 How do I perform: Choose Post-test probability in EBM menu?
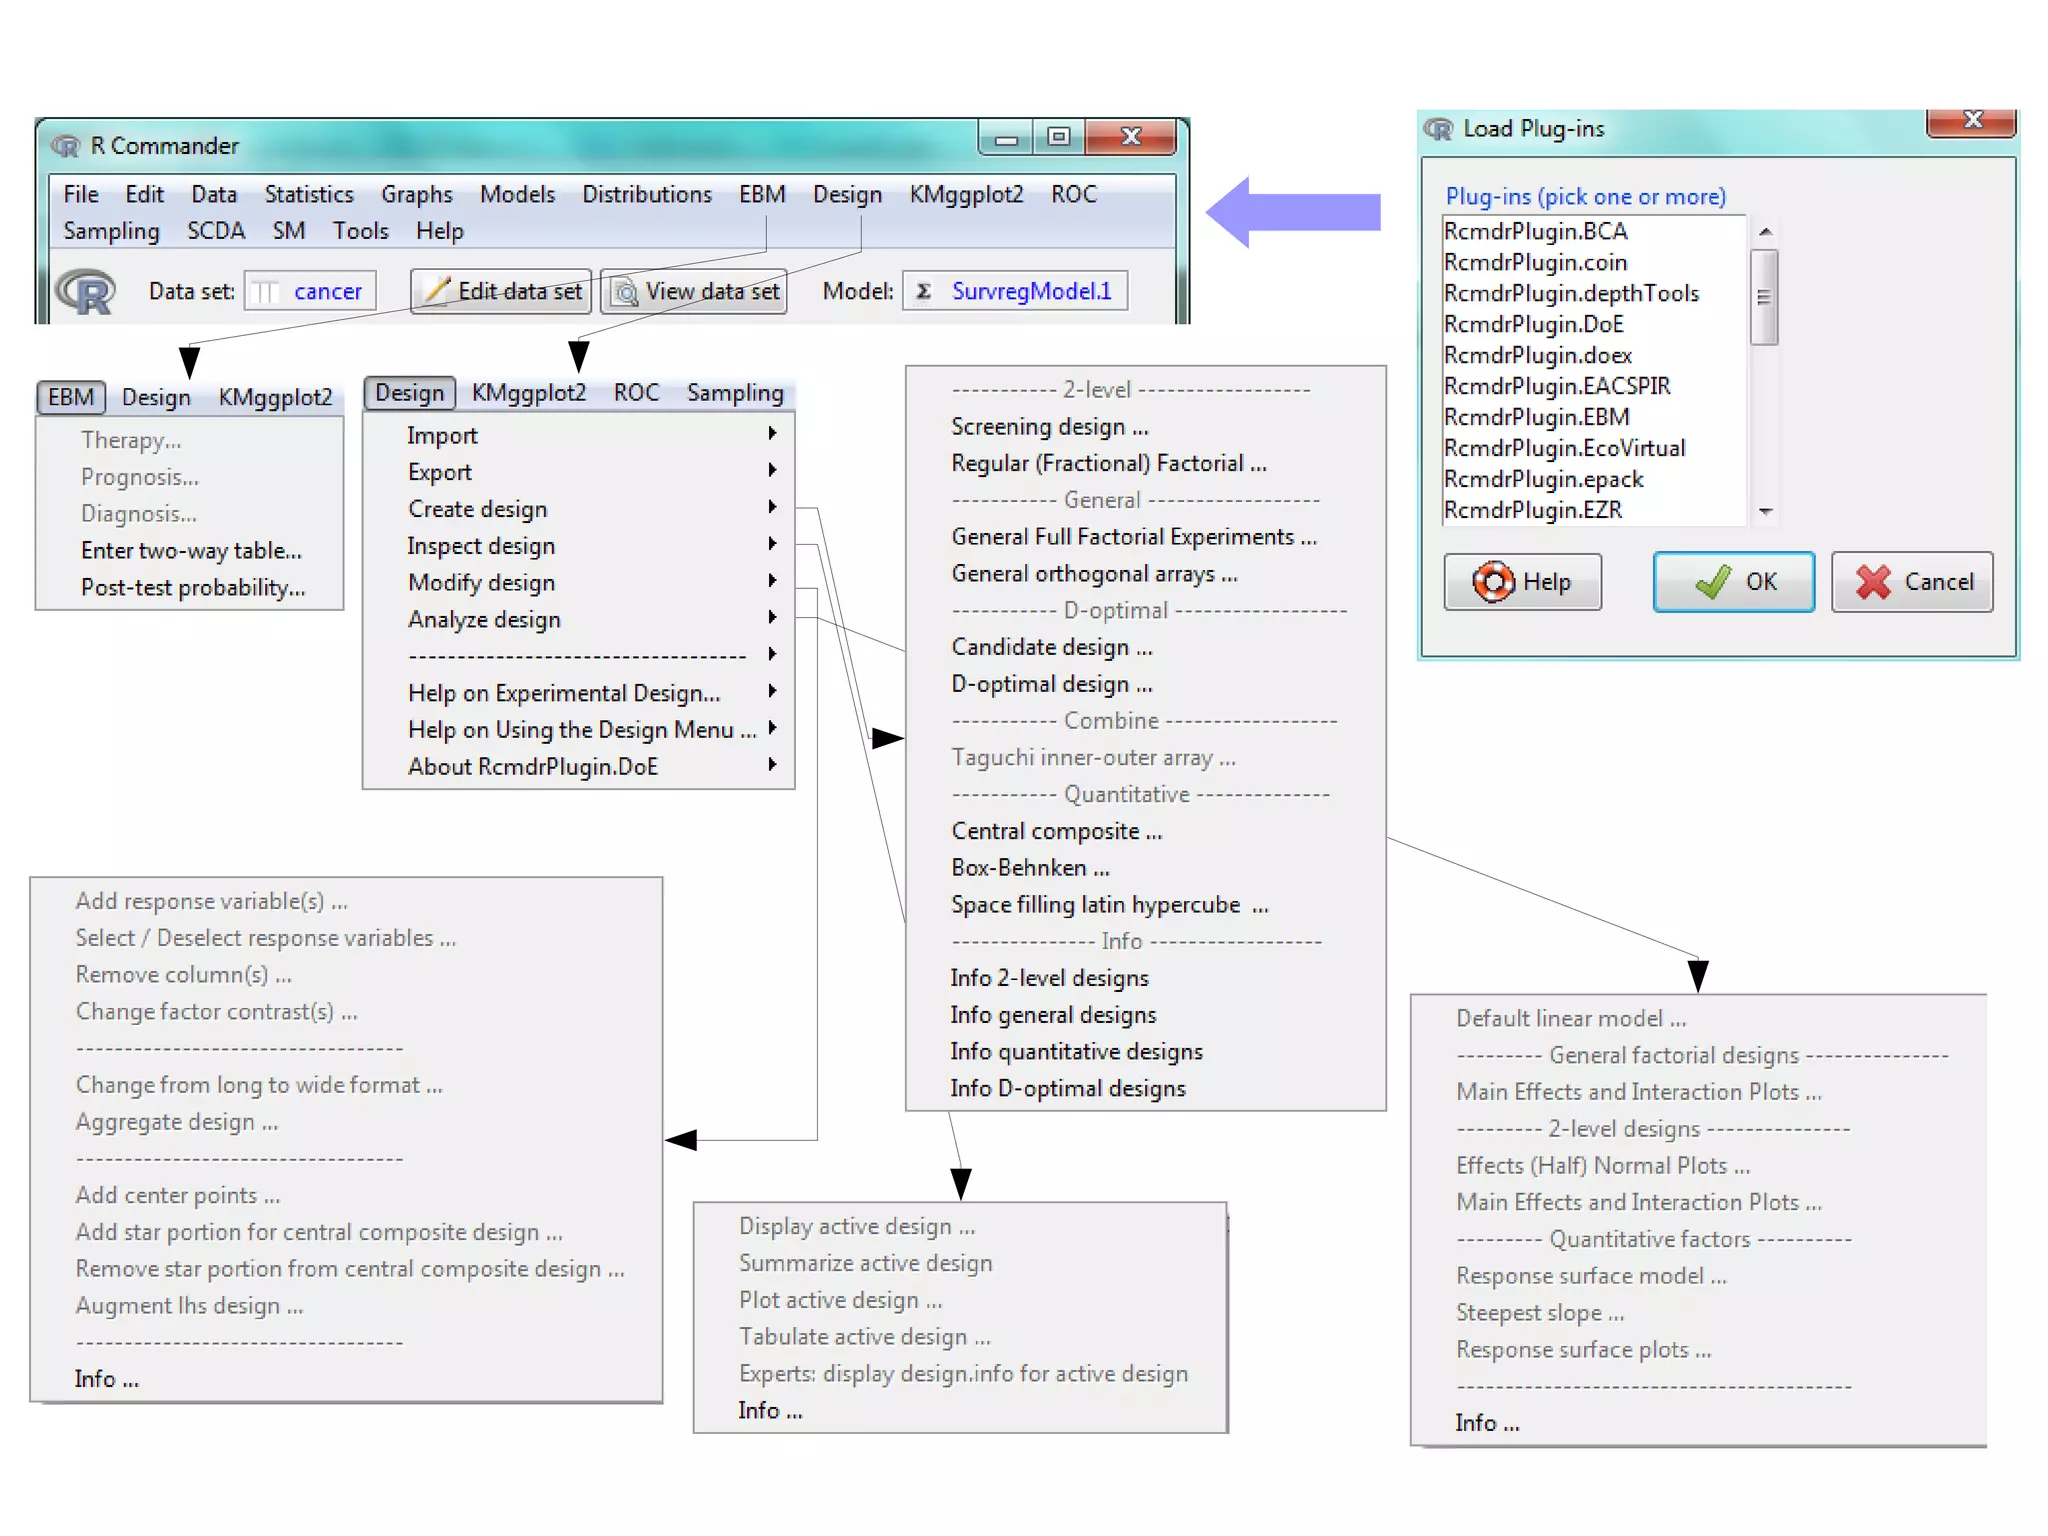click(193, 588)
